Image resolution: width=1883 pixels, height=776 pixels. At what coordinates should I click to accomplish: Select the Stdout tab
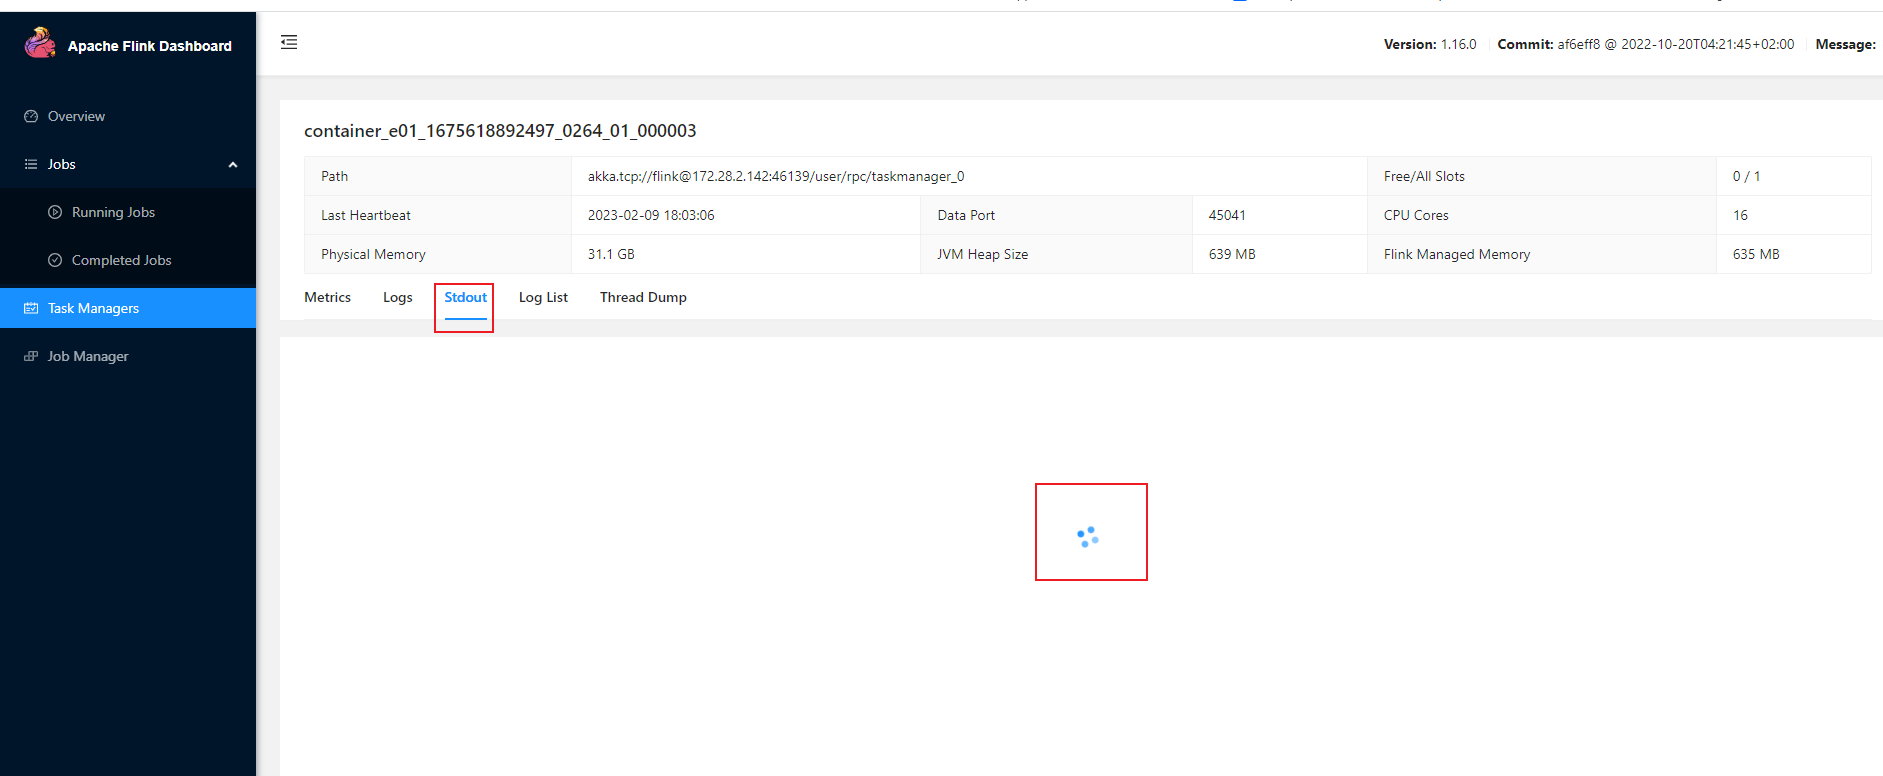[465, 297]
